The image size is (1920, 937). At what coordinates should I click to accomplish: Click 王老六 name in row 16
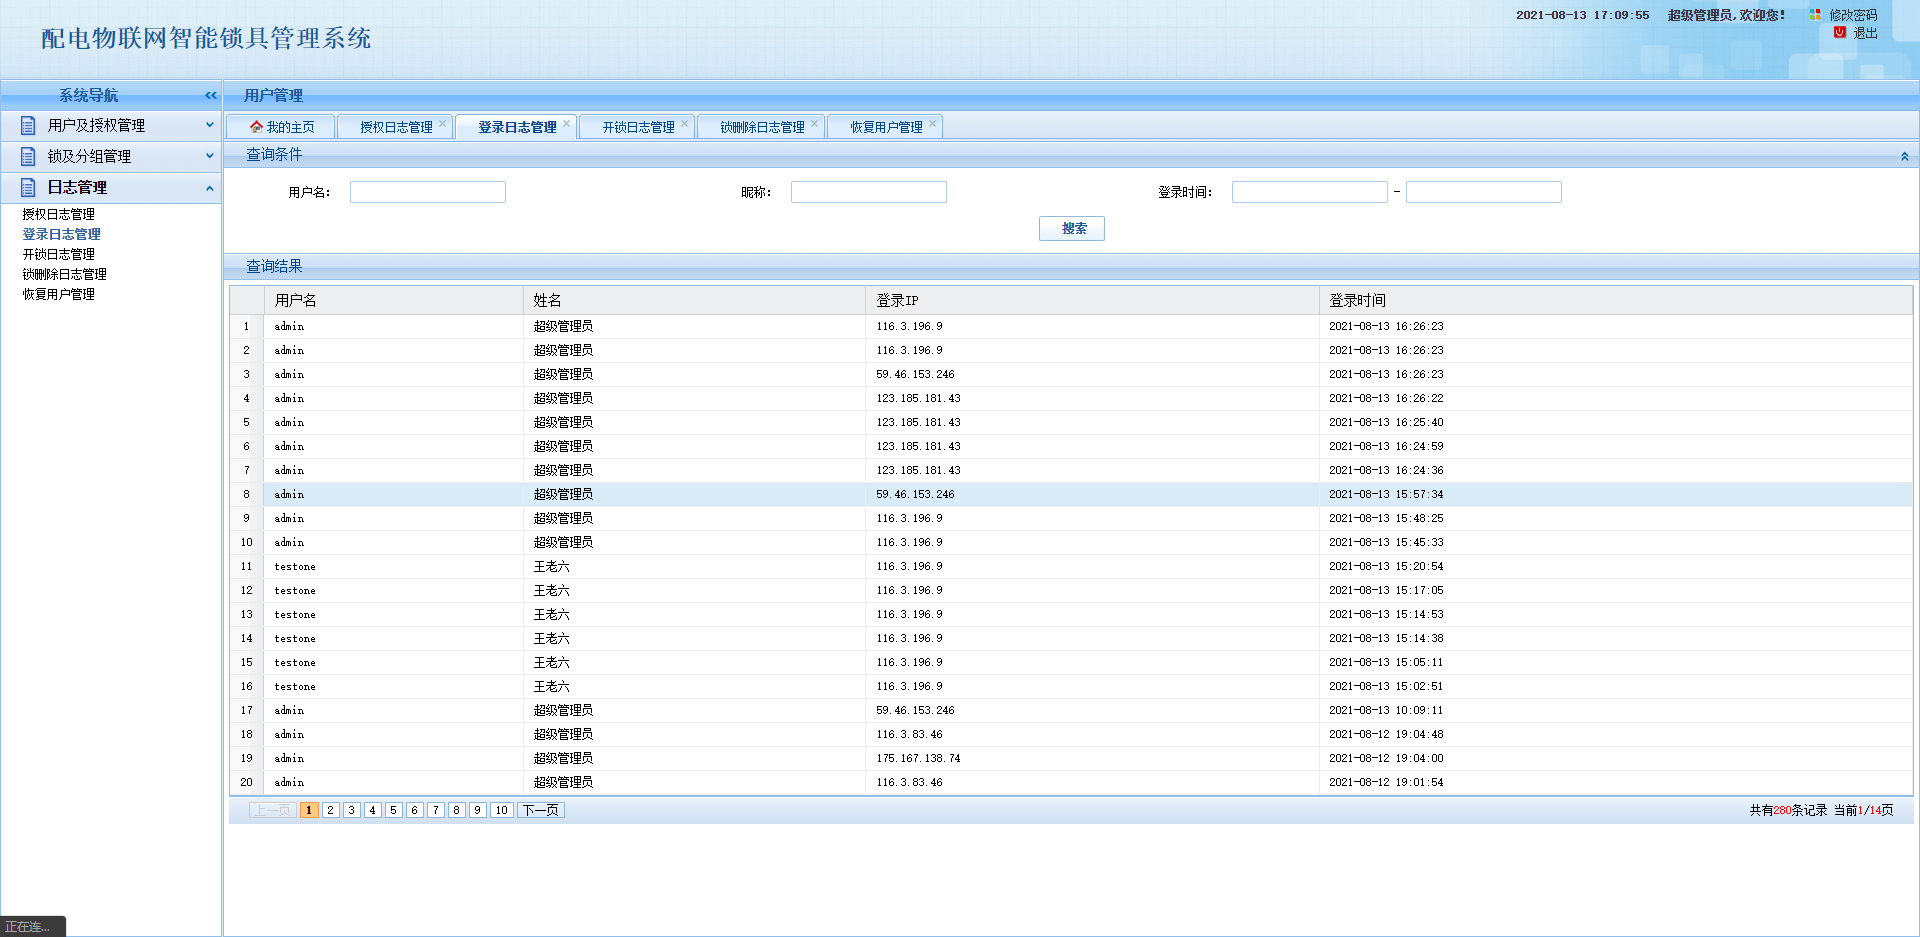pyautogui.click(x=551, y=686)
